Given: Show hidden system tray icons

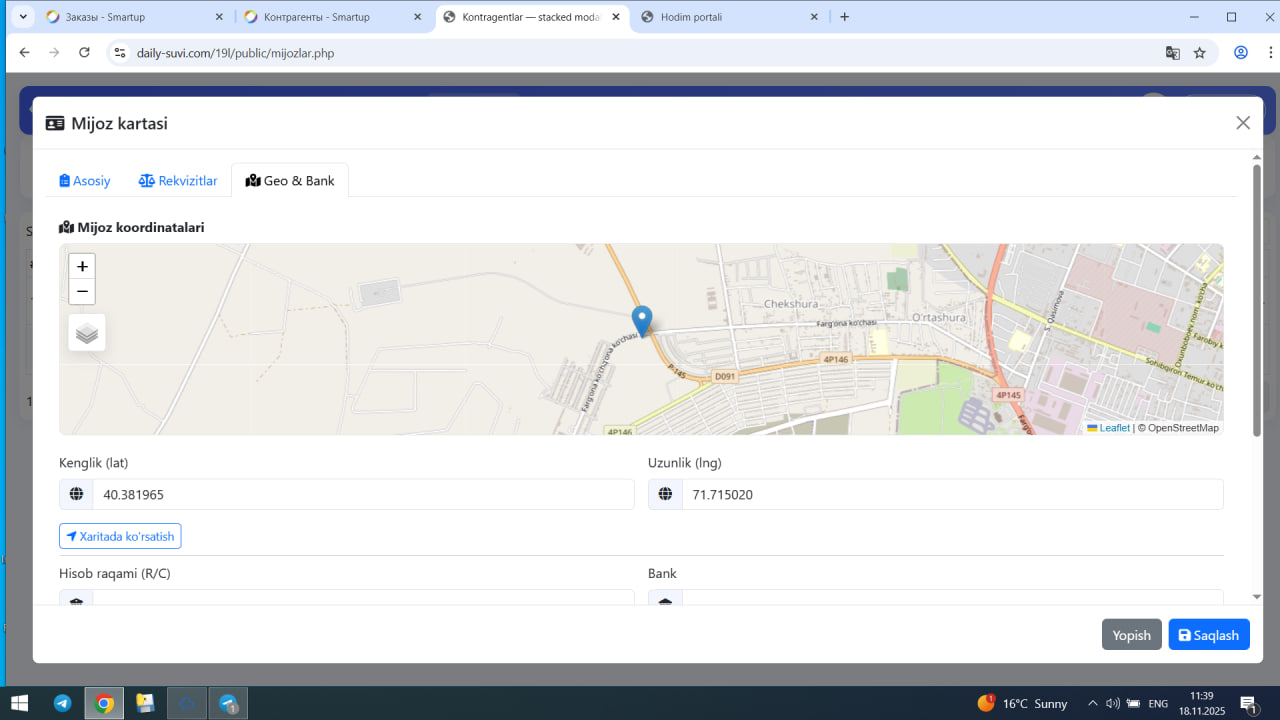Looking at the screenshot, I should [1092, 703].
